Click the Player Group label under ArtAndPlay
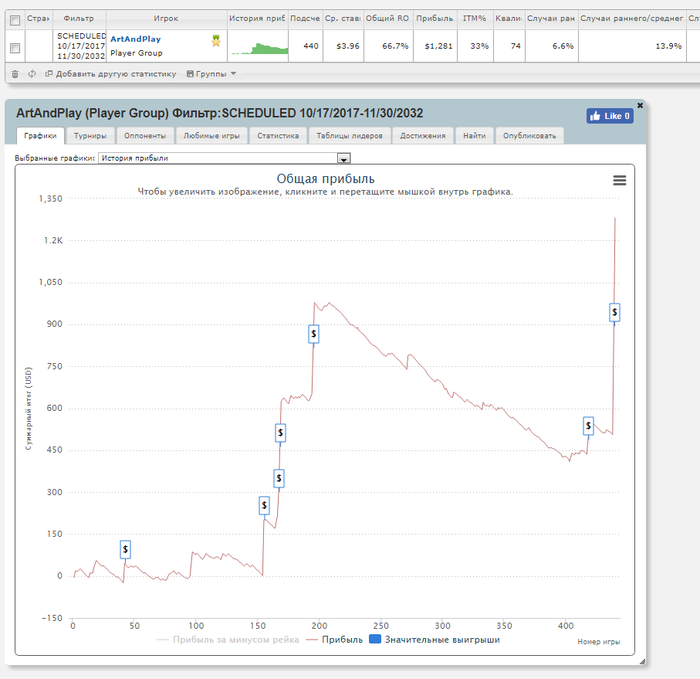700x679 pixels. pyautogui.click(x=136, y=53)
